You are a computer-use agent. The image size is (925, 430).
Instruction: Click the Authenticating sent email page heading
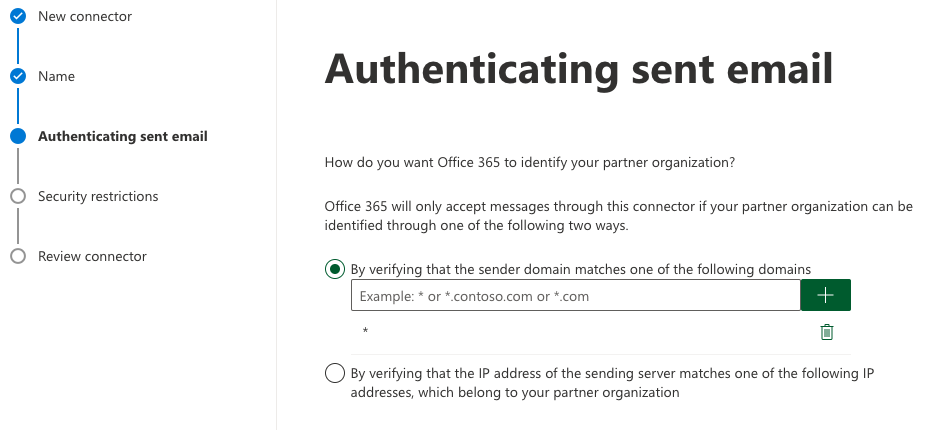[579, 70]
